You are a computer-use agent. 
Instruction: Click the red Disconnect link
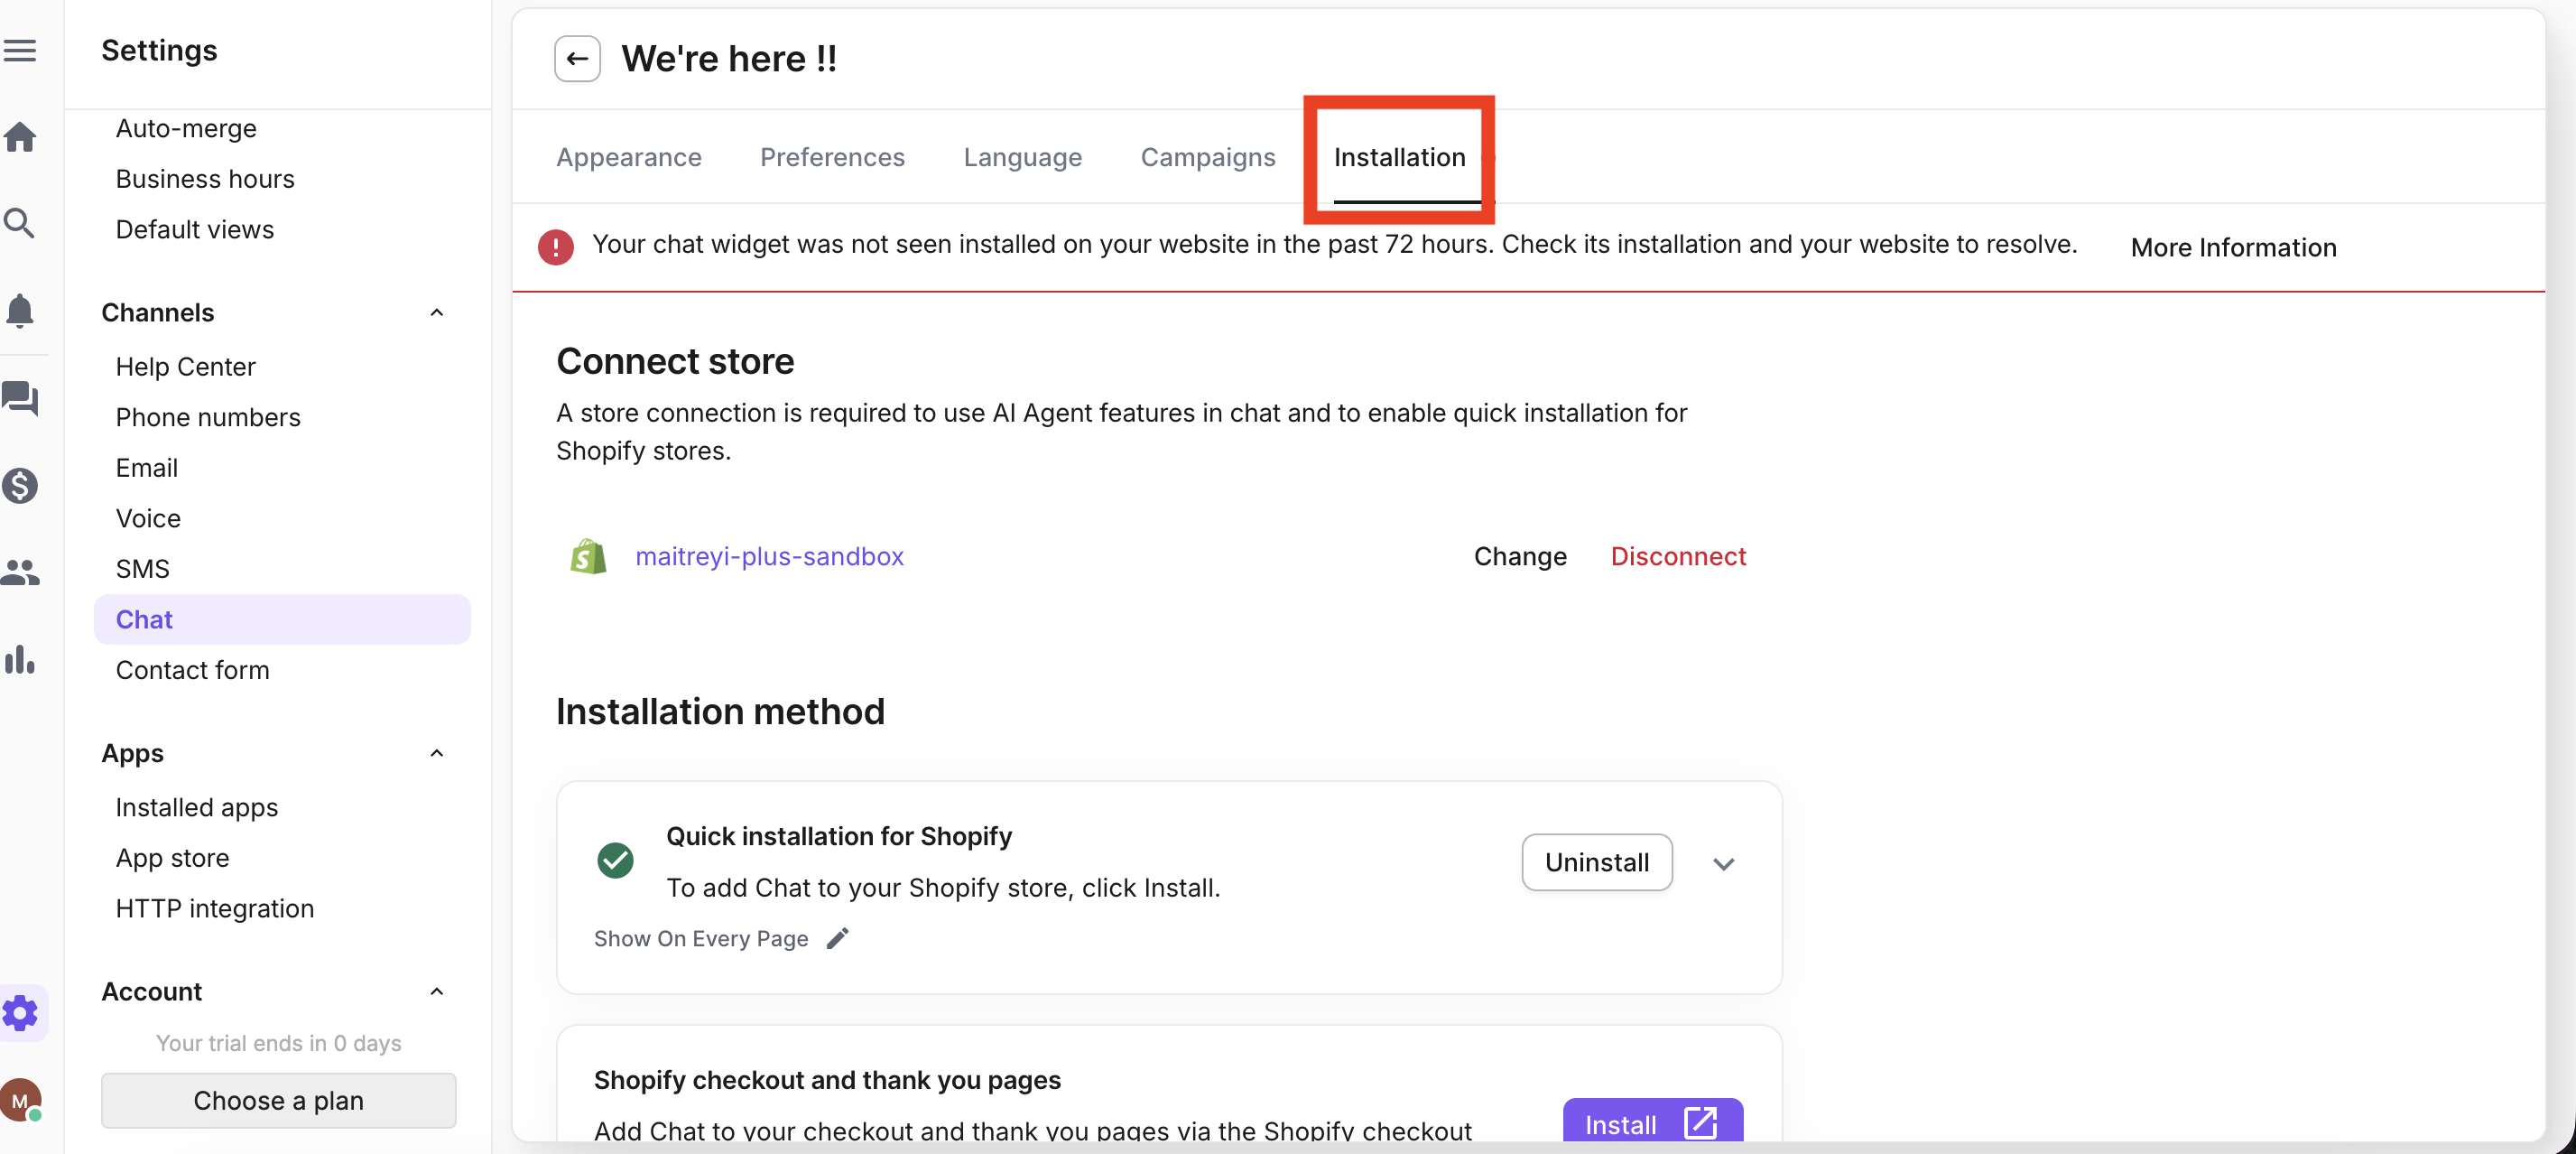tap(1677, 556)
